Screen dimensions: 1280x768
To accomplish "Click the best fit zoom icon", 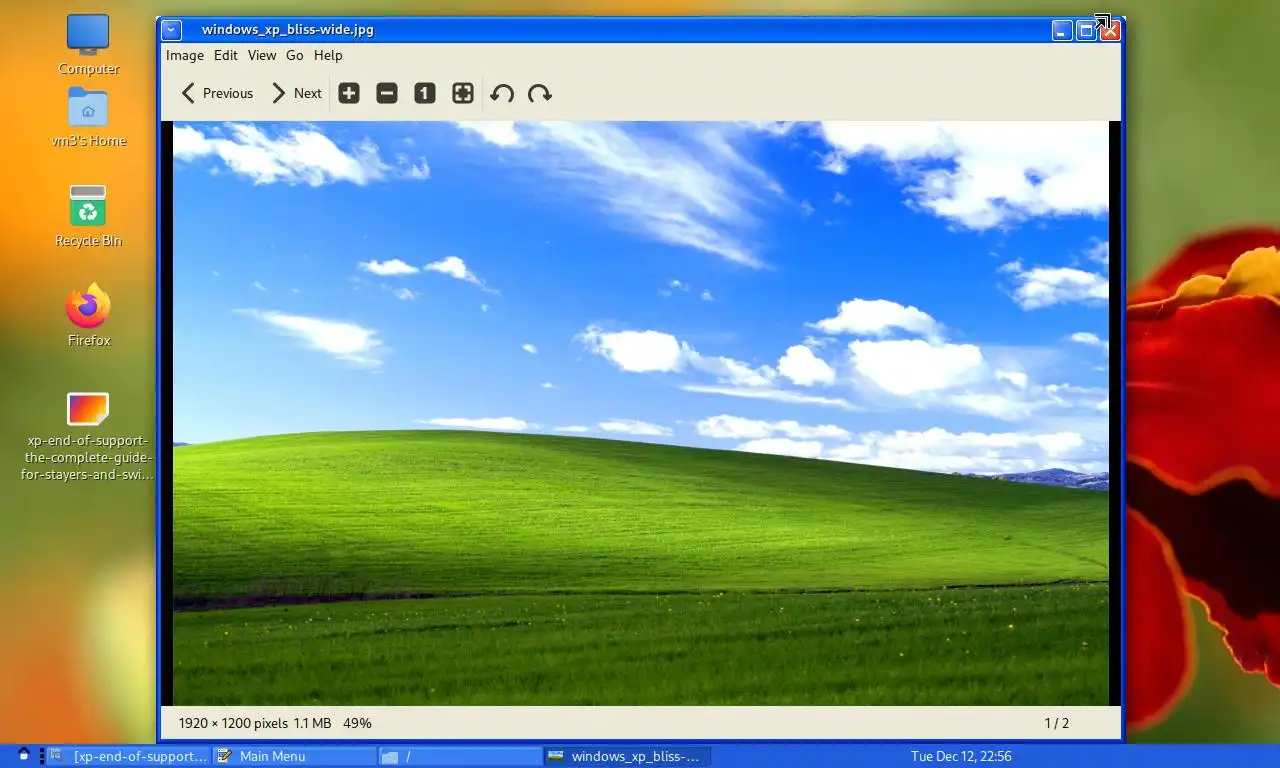I will pyautogui.click(x=462, y=93).
